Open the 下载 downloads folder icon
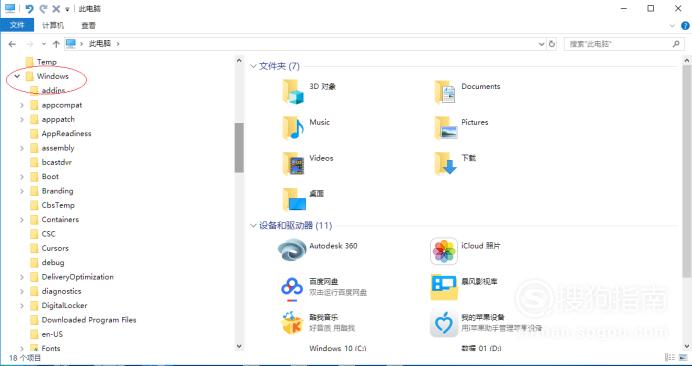Viewport: 692px width, 366px height. 445,163
